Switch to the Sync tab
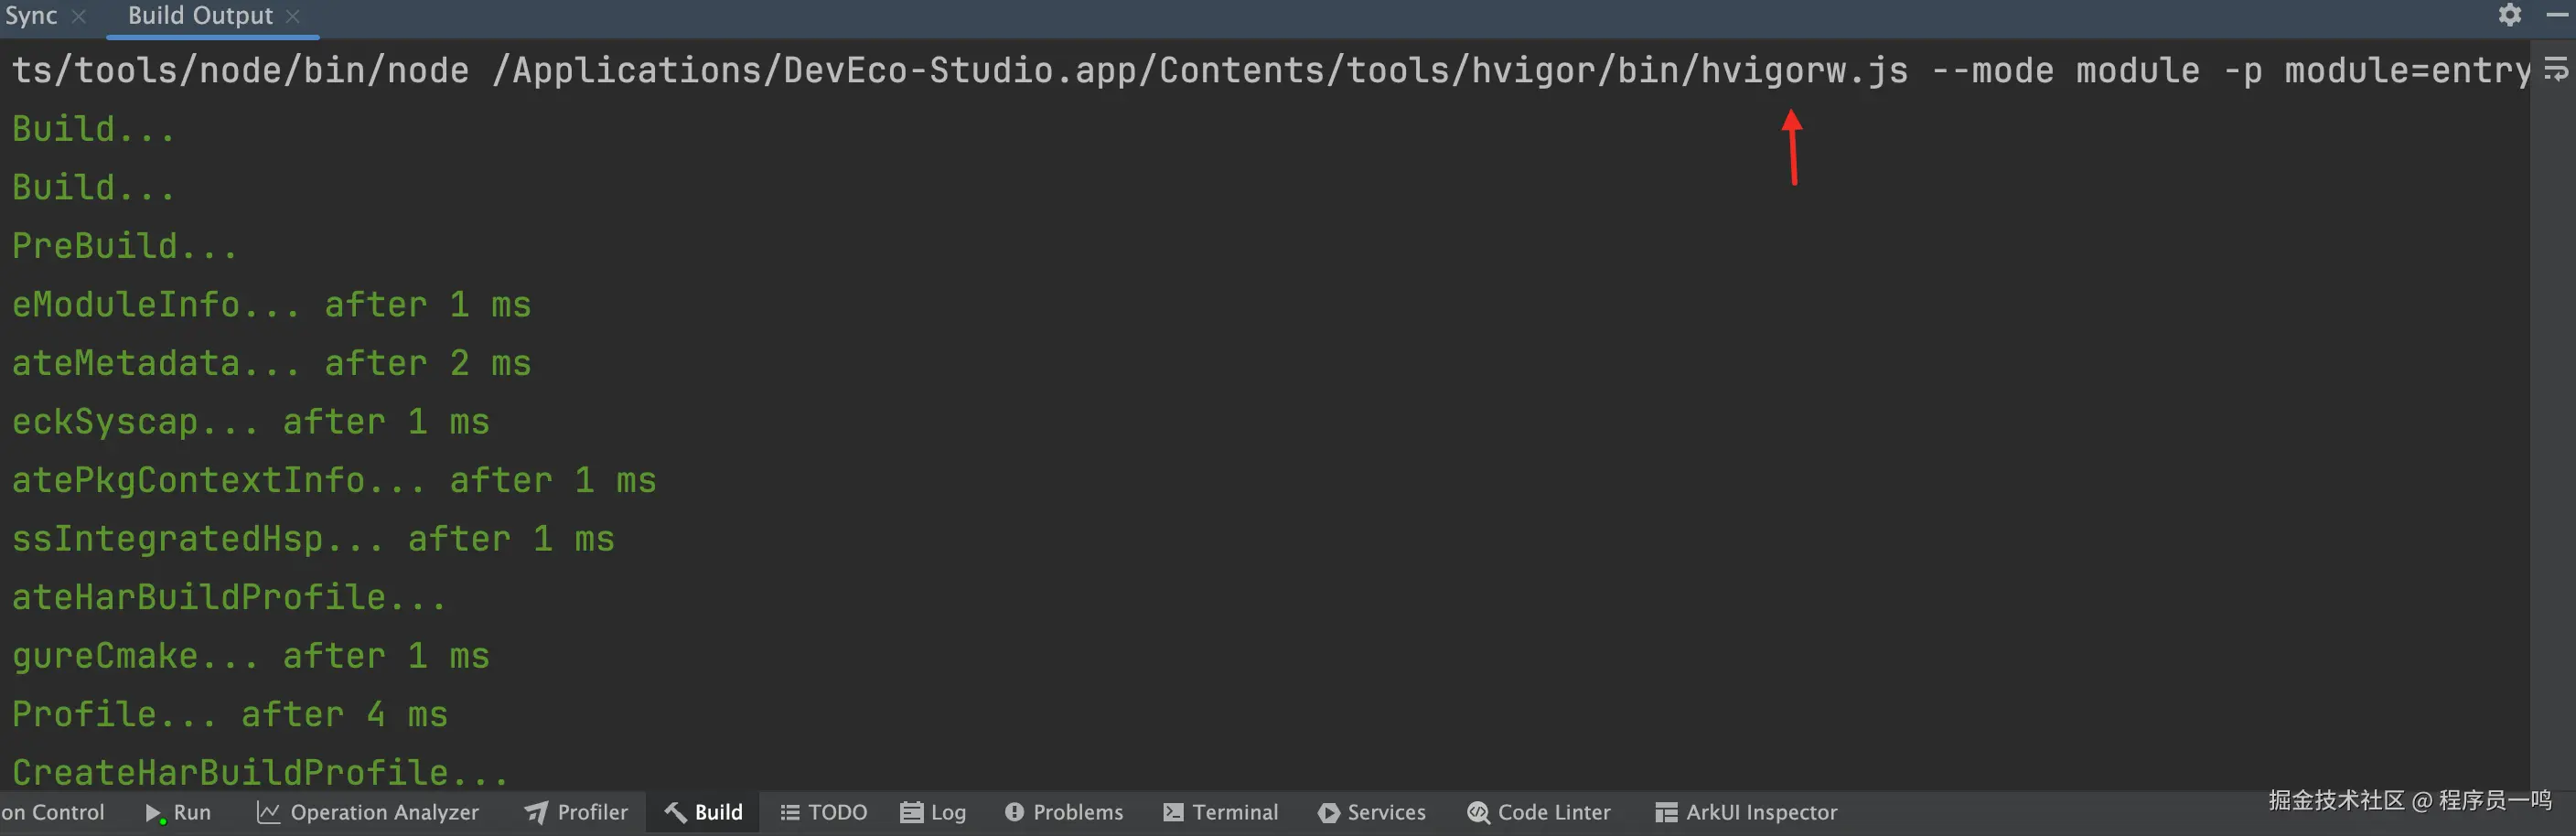The width and height of the screenshot is (2576, 836). [x=31, y=16]
